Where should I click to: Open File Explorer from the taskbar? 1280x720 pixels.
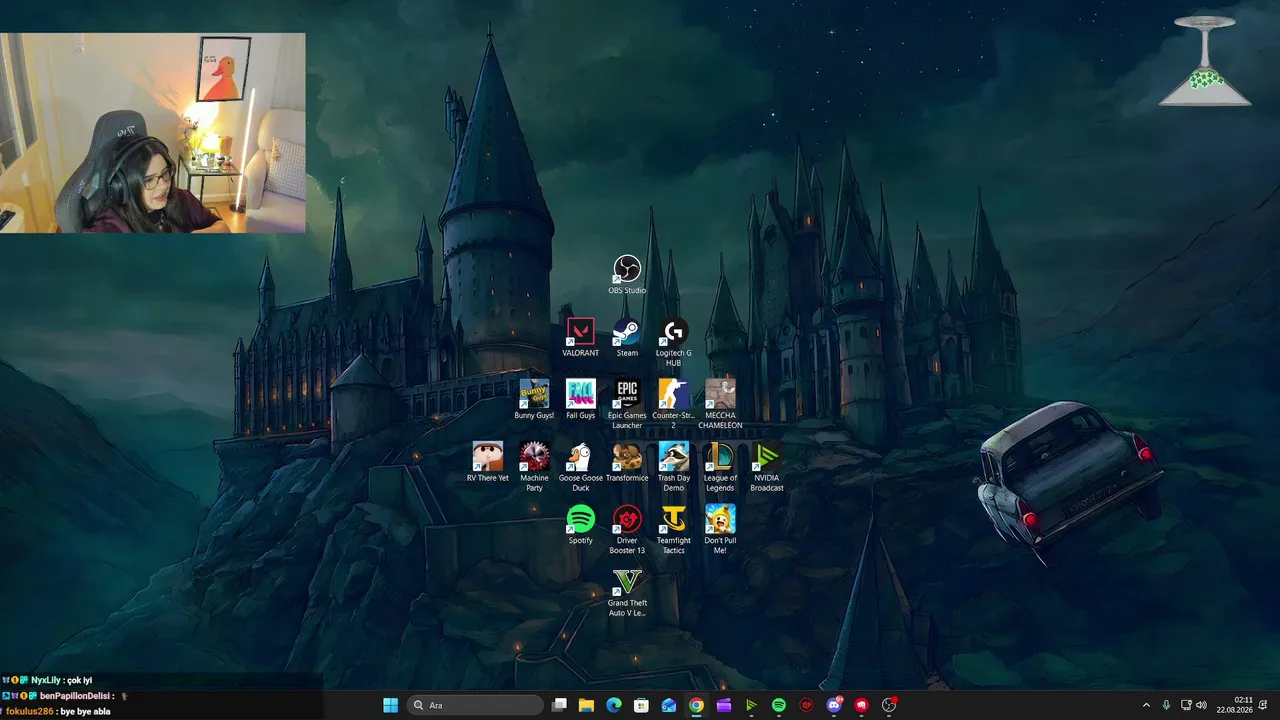tap(587, 705)
